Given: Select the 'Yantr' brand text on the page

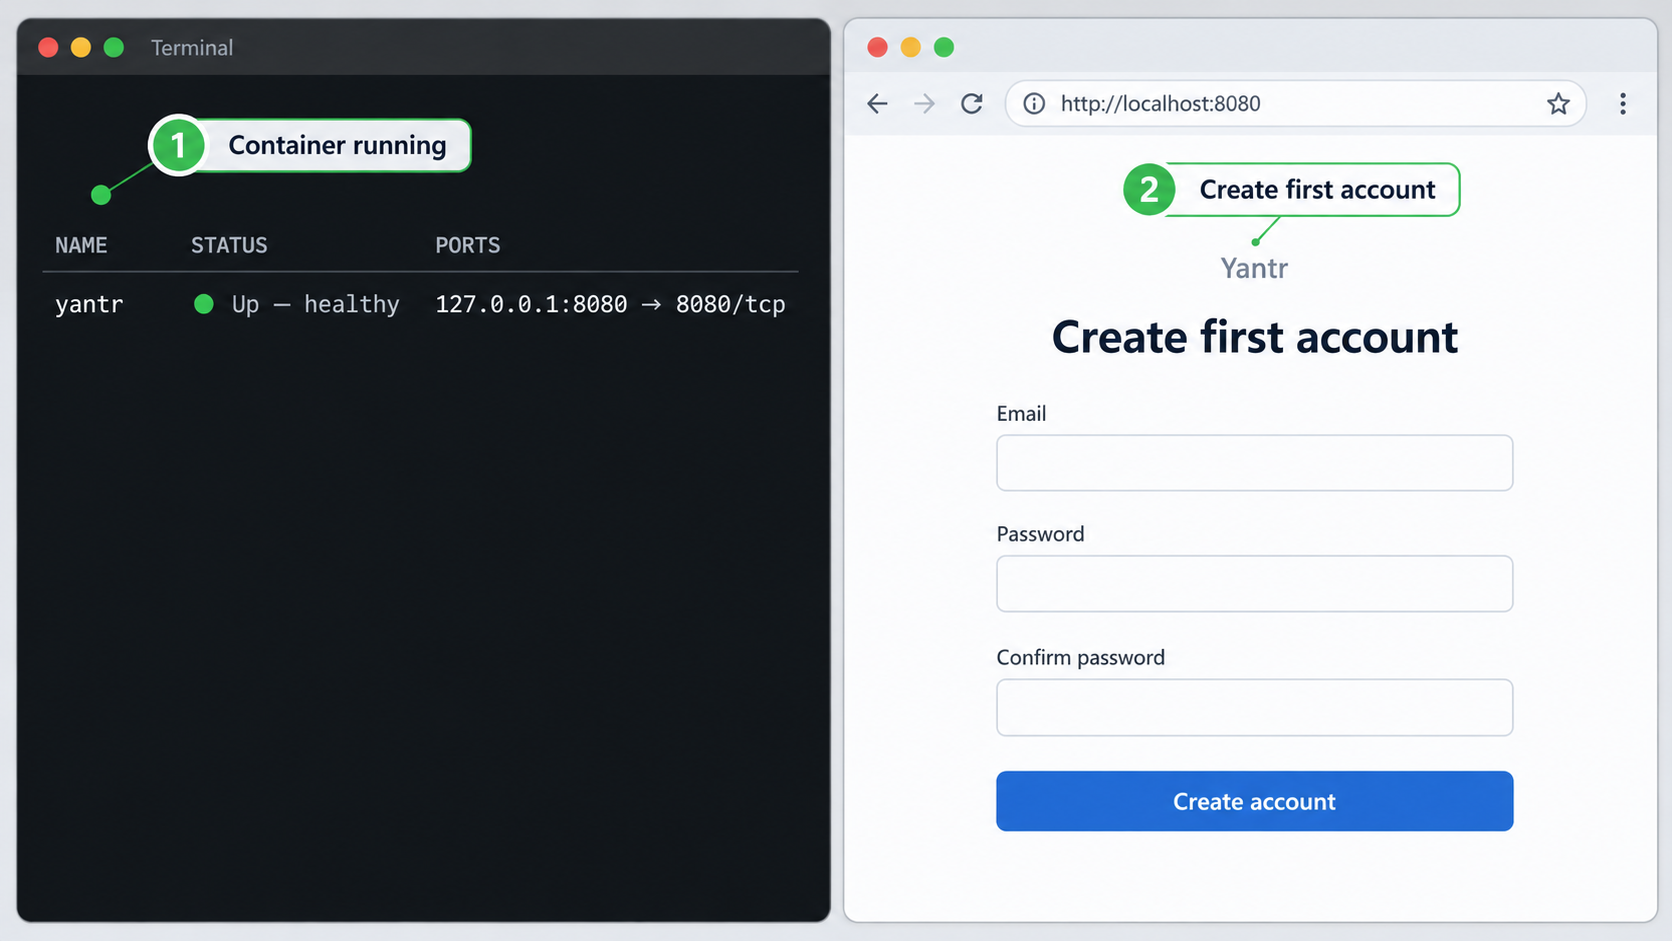Looking at the screenshot, I should coord(1254,268).
